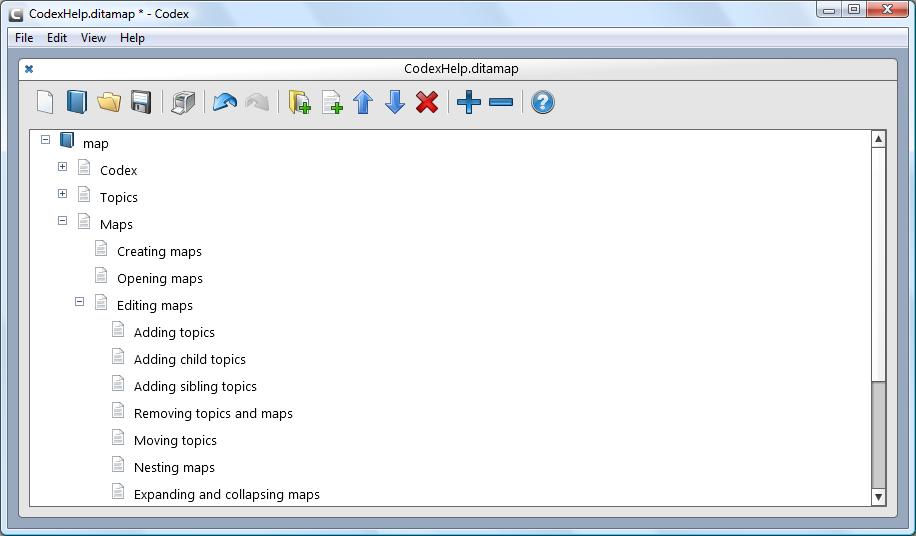Move the topic up with the up arrow
The height and width of the screenshot is (536, 916).
coord(363,102)
